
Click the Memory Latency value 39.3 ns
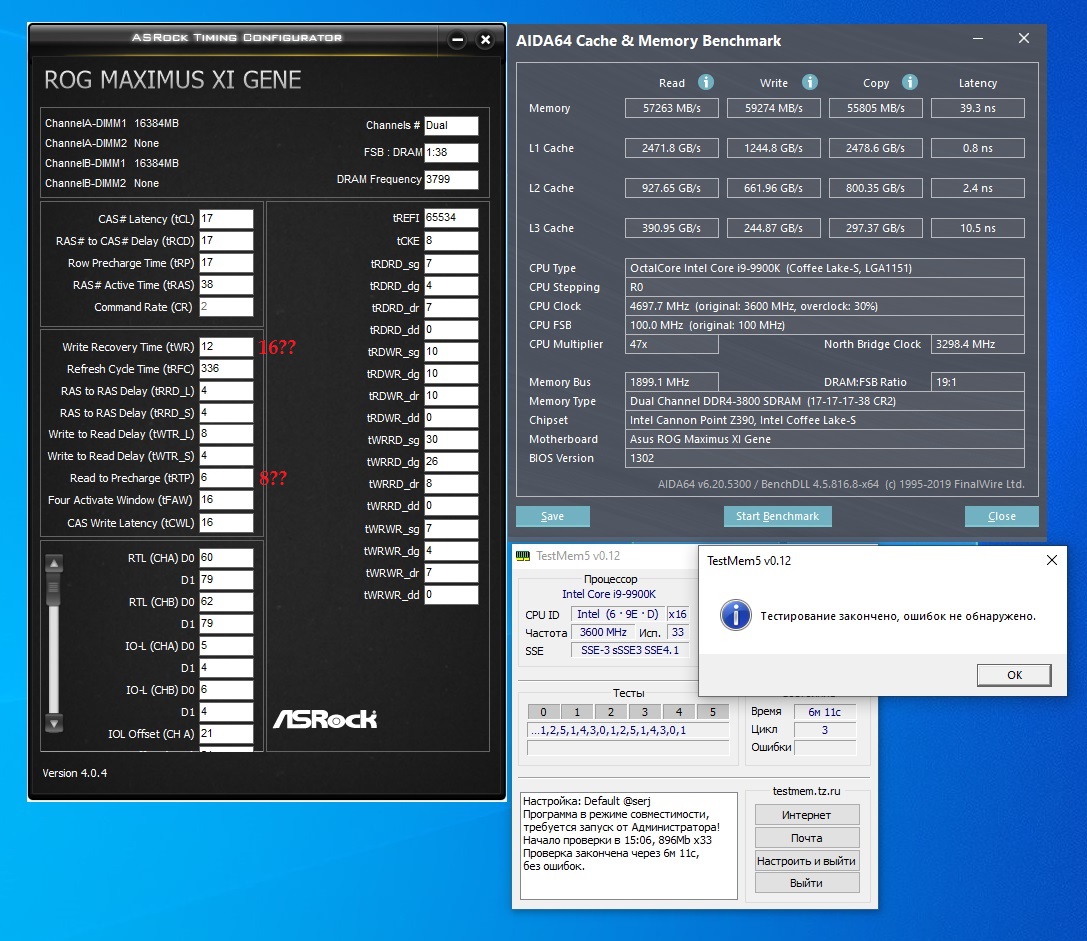pyautogui.click(x=977, y=108)
